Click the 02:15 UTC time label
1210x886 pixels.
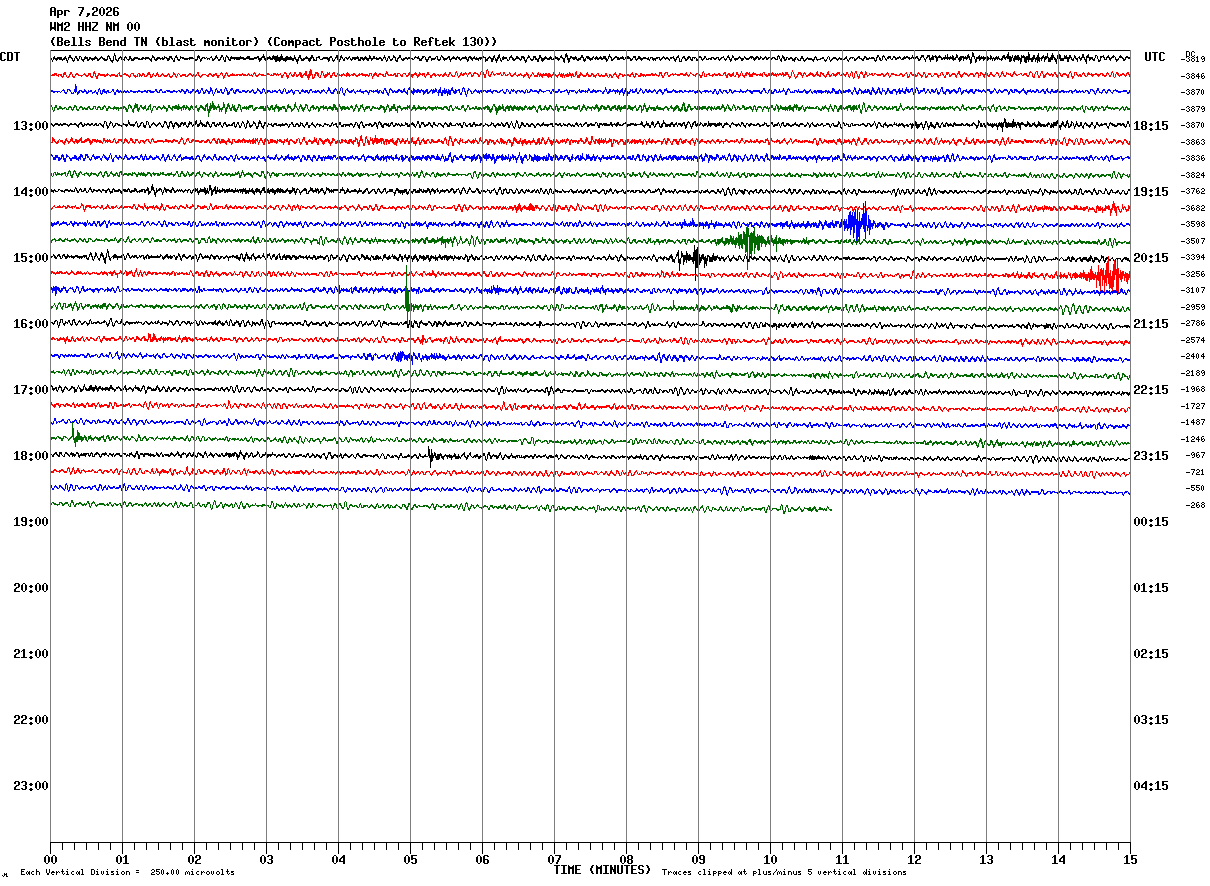point(1151,654)
